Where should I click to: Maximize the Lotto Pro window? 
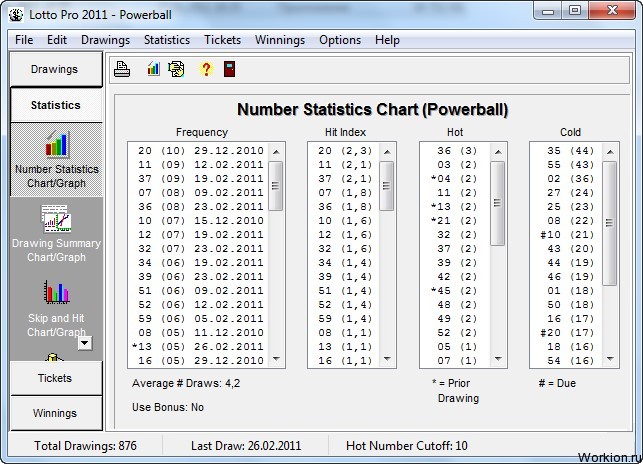tap(575, 11)
